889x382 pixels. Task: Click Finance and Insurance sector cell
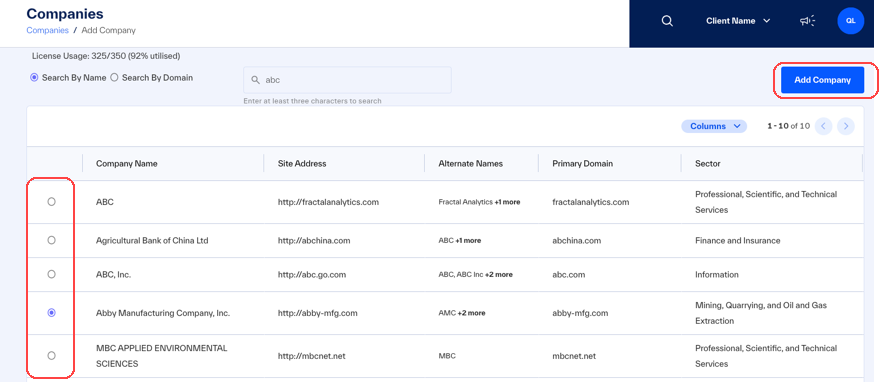(738, 240)
